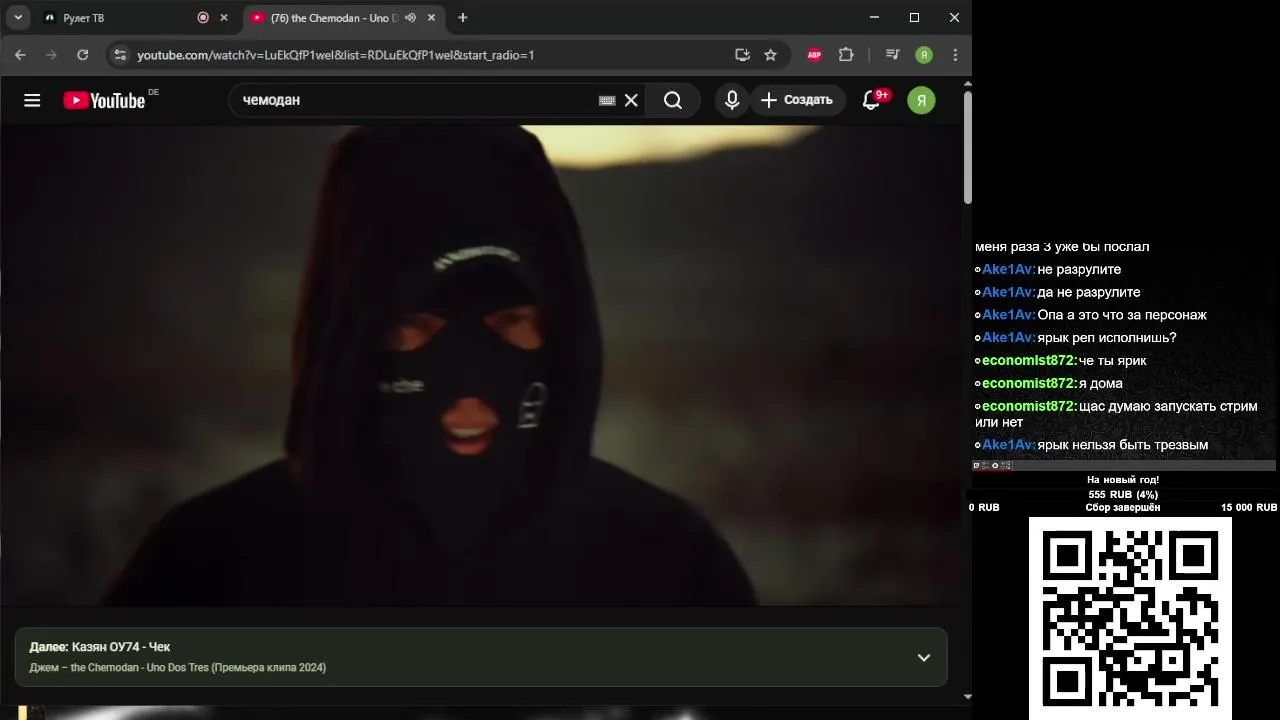
Task: Open Chrome's three-dot menu
Action: click(955, 55)
